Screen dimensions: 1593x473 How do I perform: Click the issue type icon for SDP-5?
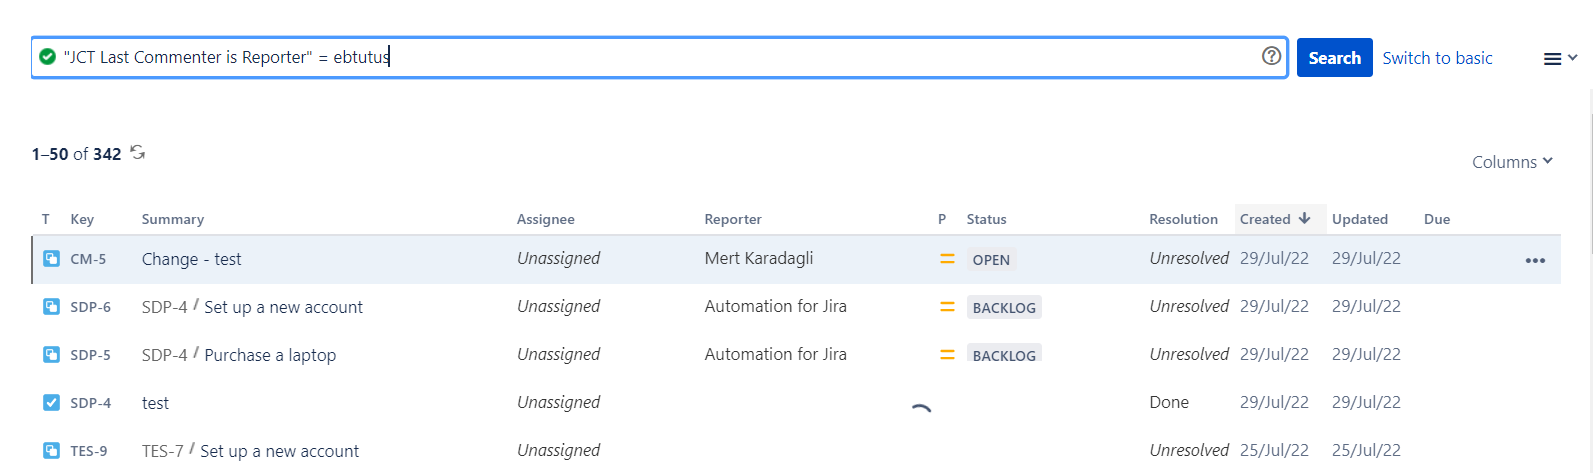click(x=51, y=355)
